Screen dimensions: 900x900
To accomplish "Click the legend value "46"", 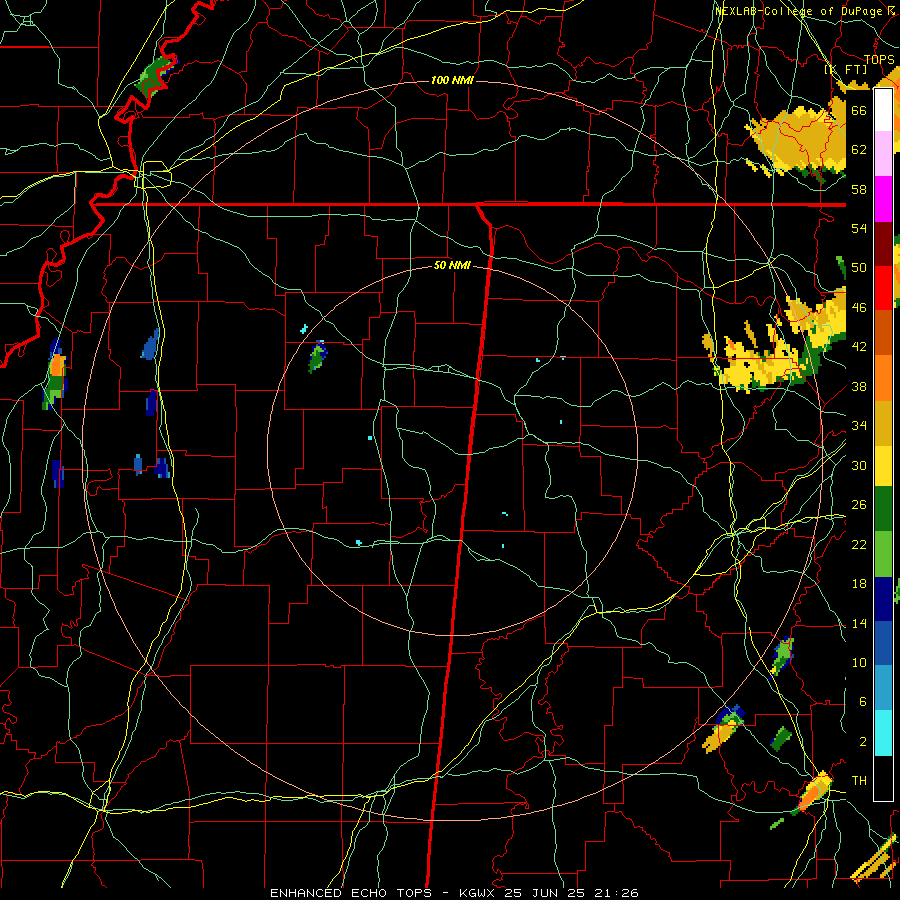I will click(859, 307).
